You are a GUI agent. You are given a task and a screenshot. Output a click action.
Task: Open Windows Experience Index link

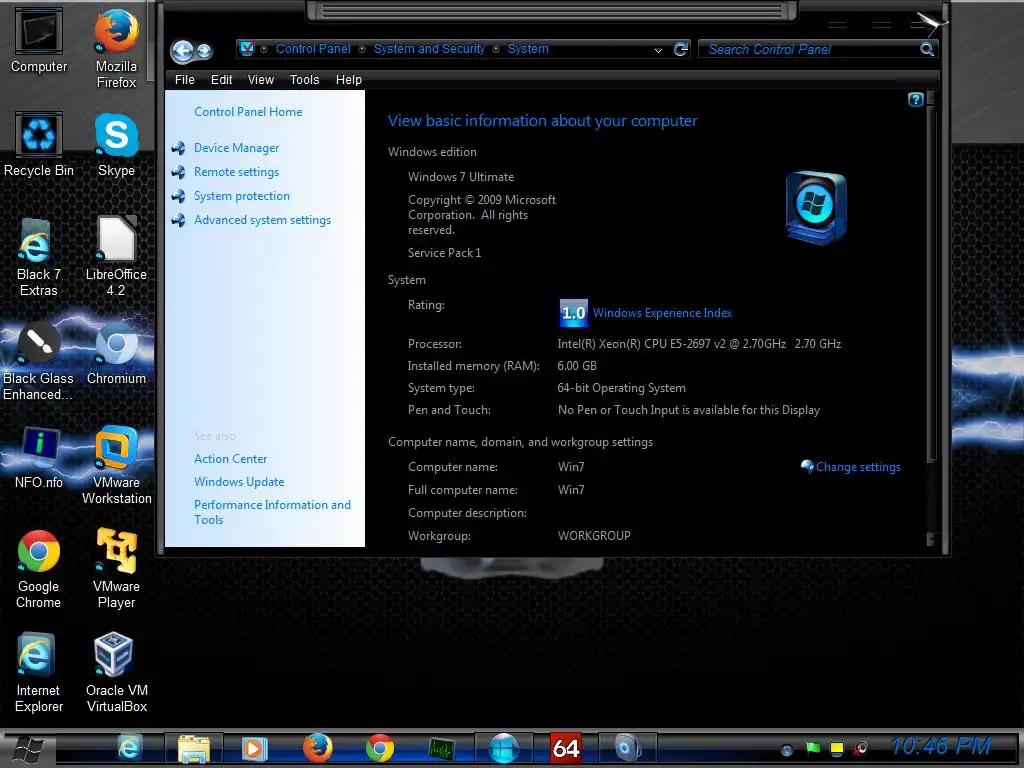point(662,313)
